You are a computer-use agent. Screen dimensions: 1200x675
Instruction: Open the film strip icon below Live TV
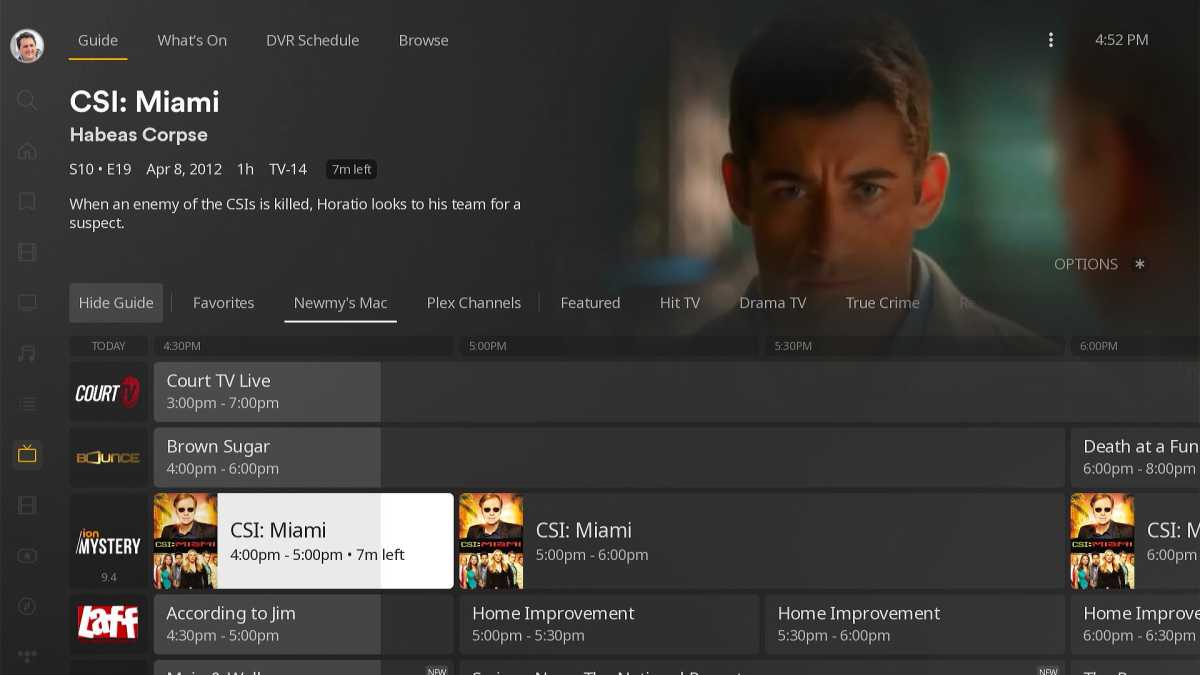tap(27, 506)
